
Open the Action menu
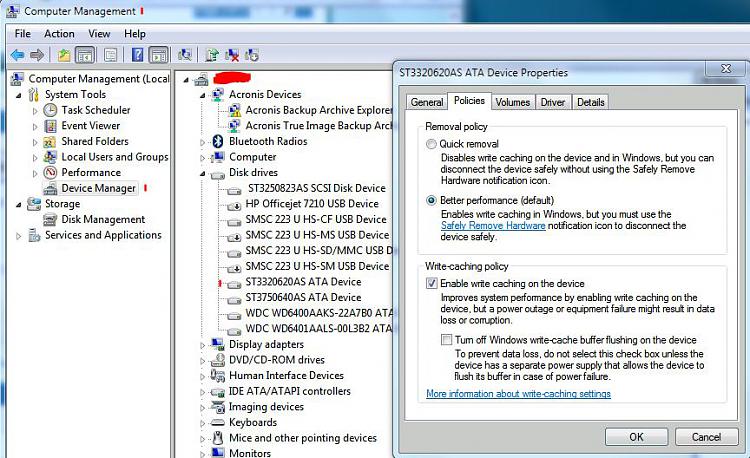pos(59,34)
